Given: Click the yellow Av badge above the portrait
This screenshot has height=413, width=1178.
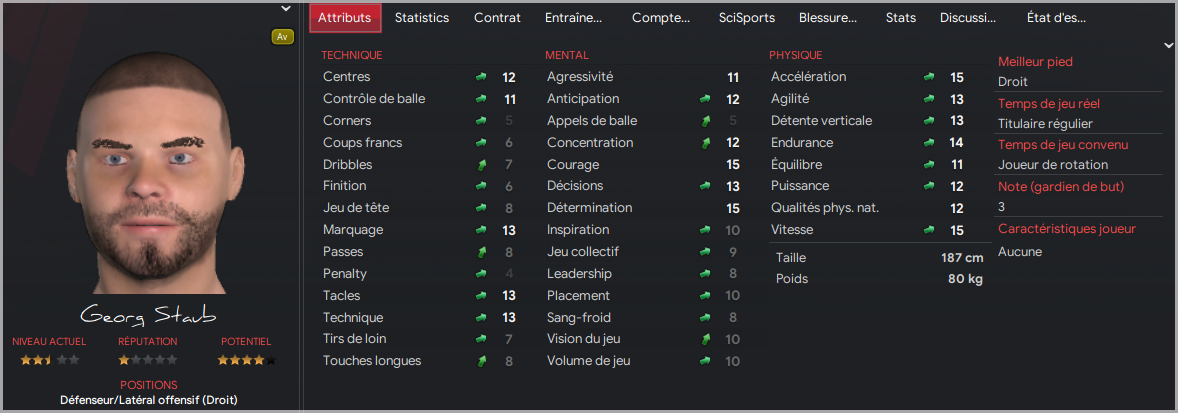Looking at the screenshot, I should [282, 36].
